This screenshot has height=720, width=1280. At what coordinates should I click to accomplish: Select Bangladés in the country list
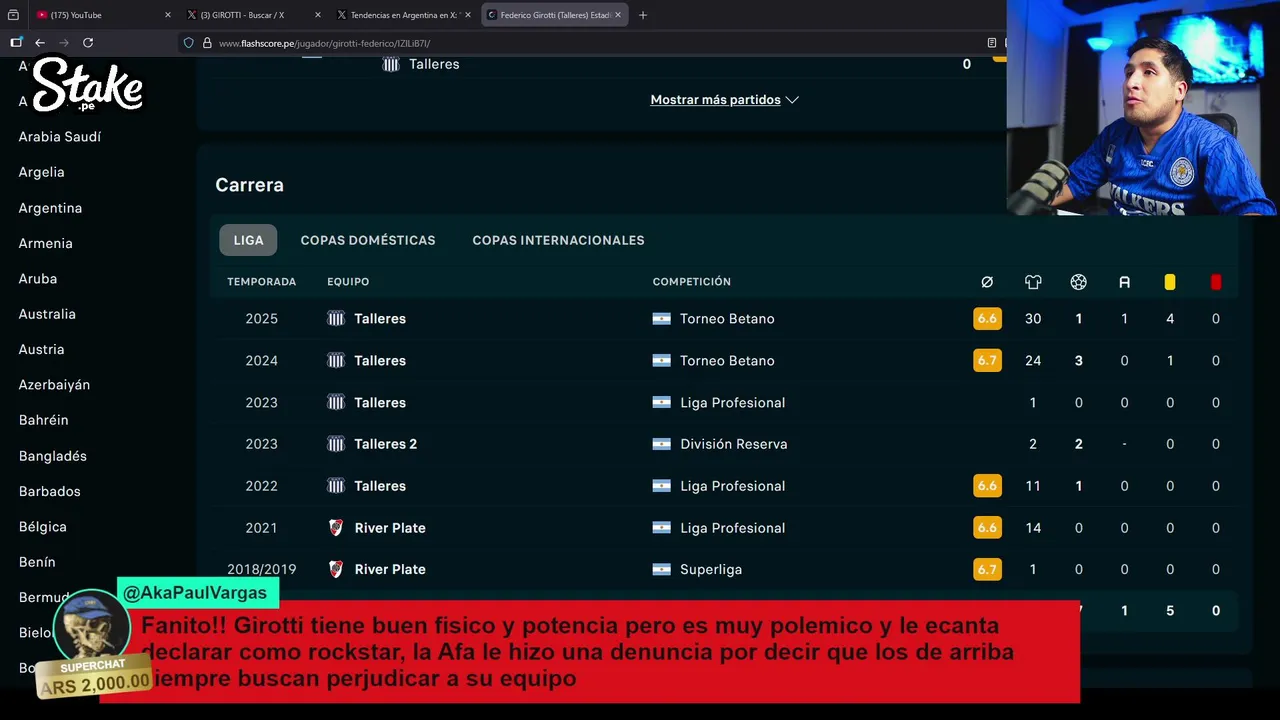click(x=53, y=456)
